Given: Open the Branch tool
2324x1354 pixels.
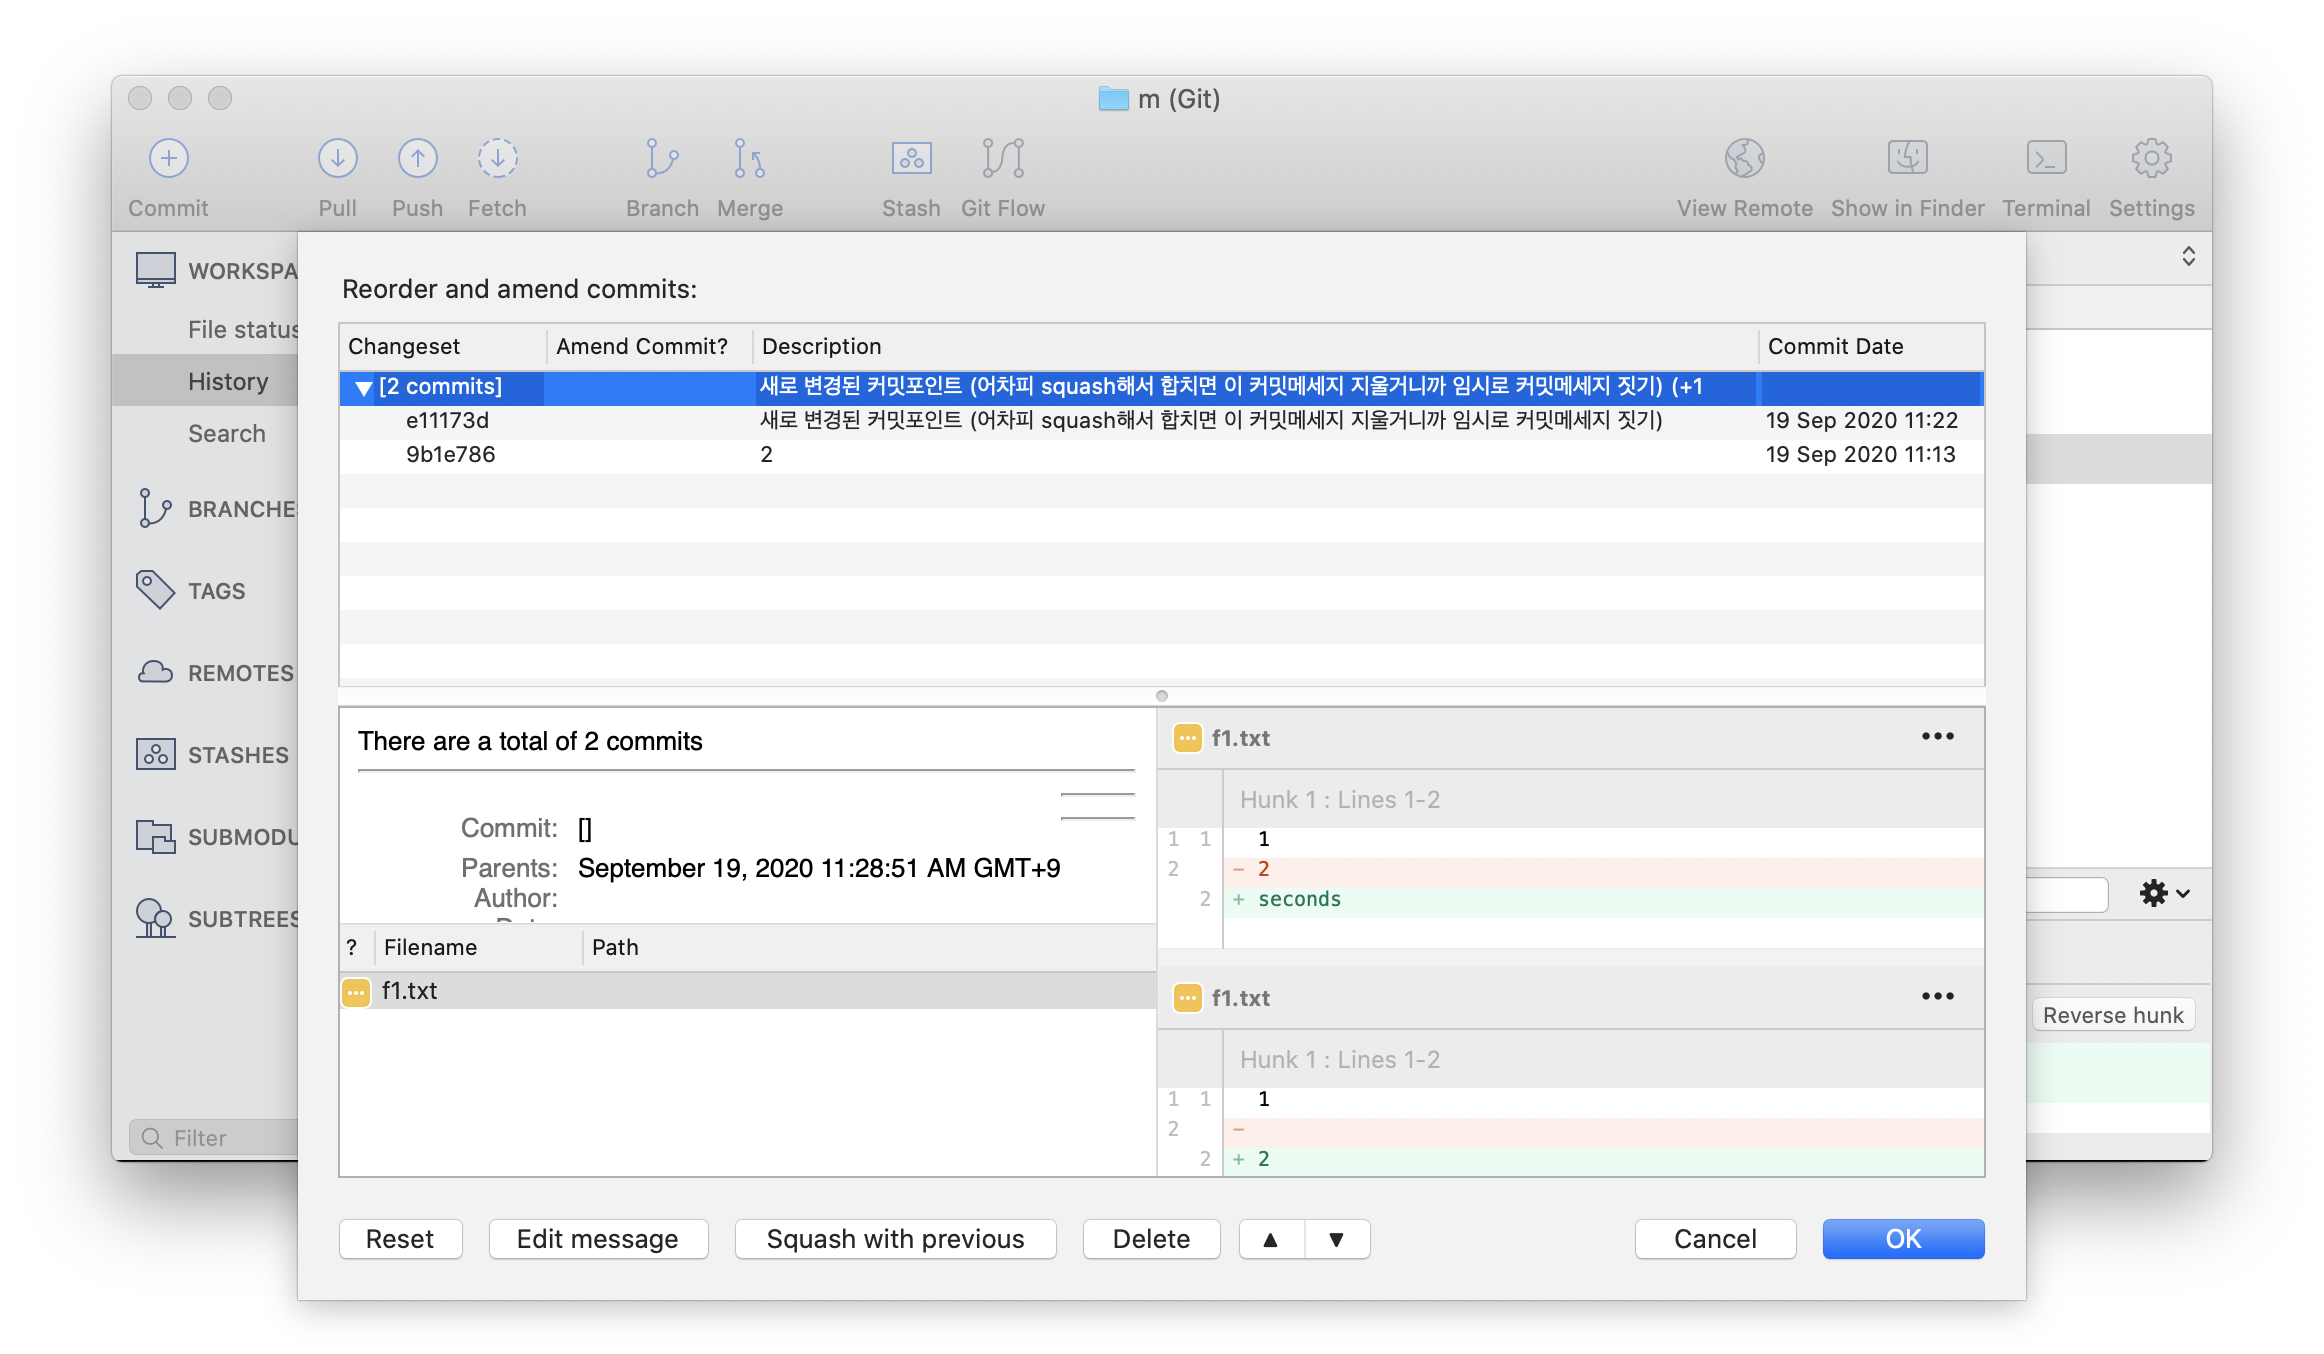Looking at the screenshot, I should pos(662,158).
